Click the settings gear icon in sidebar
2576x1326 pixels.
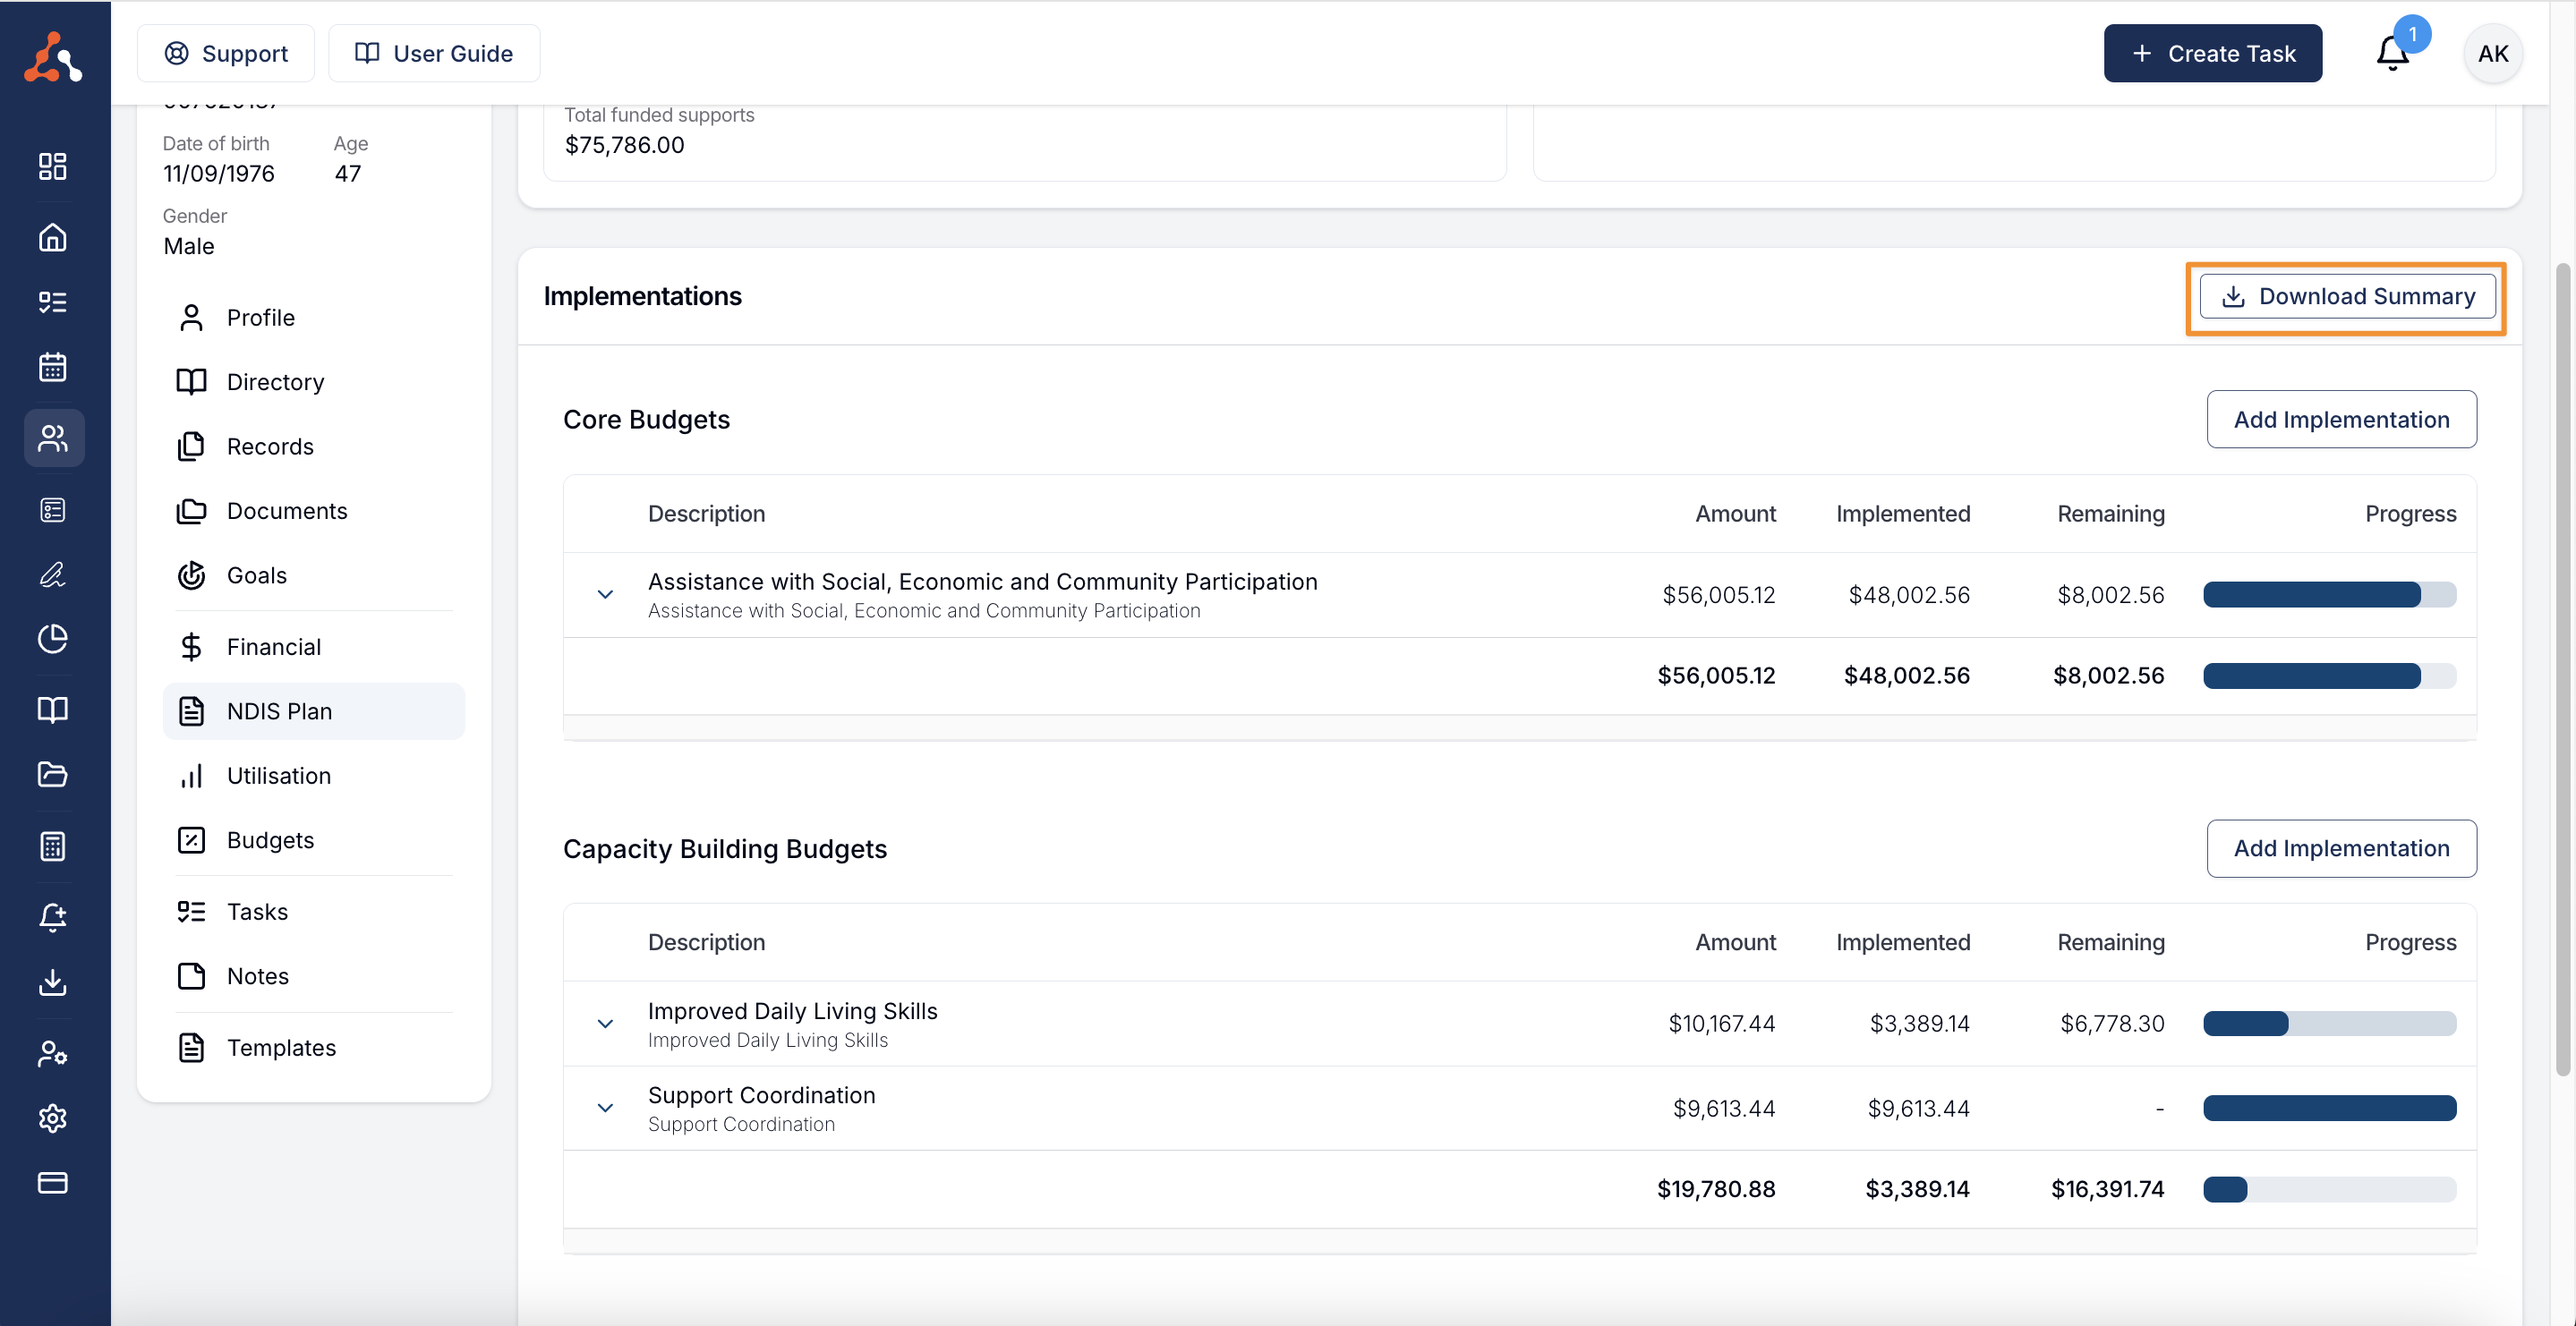pyautogui.click(x=53, y=1117)
